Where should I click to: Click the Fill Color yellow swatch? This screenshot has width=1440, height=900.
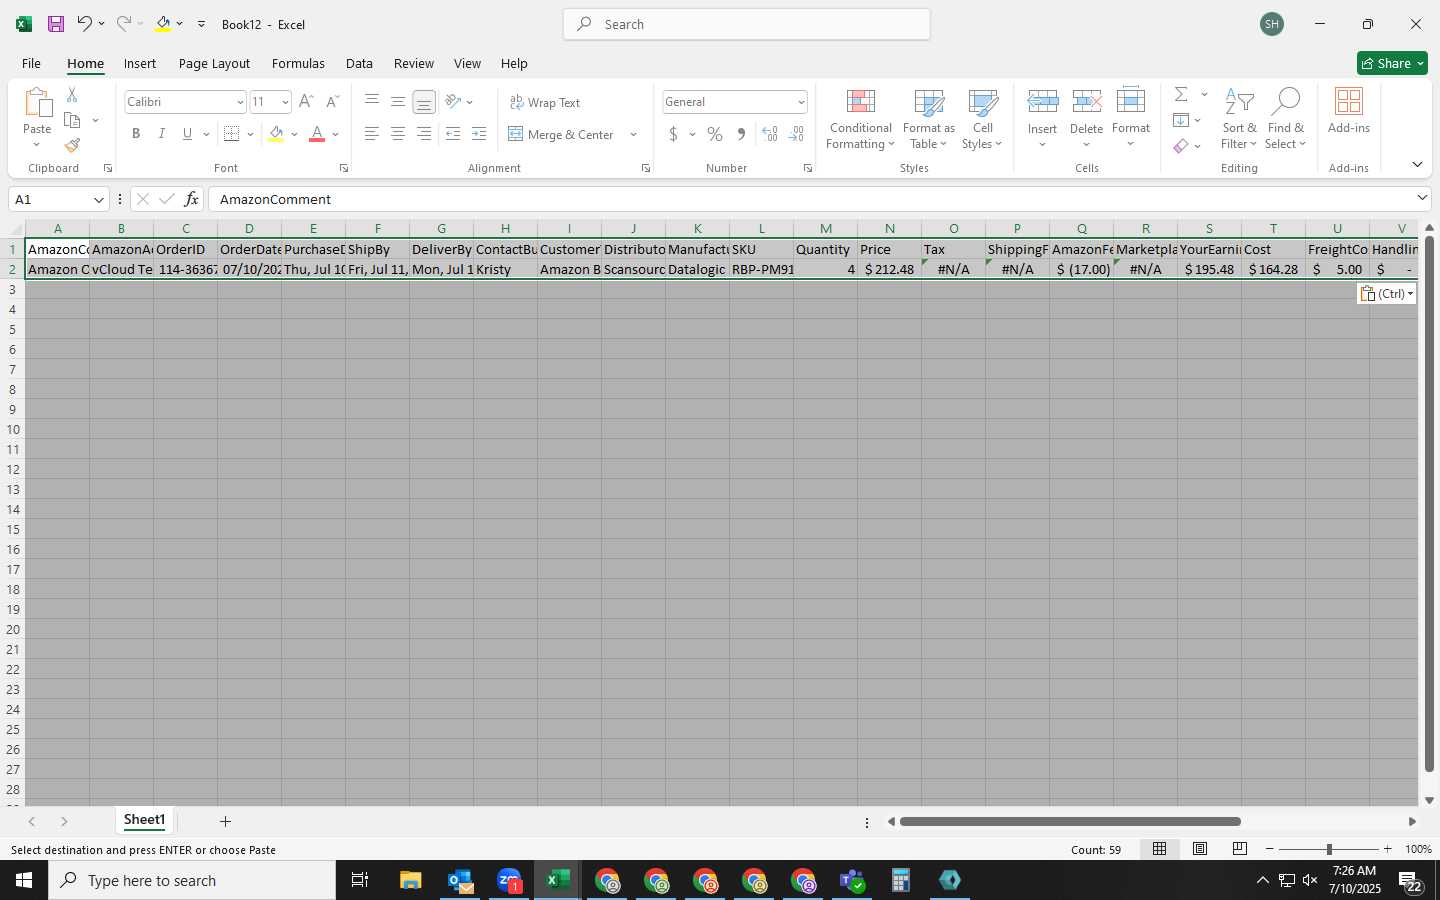tap(276, 134)
